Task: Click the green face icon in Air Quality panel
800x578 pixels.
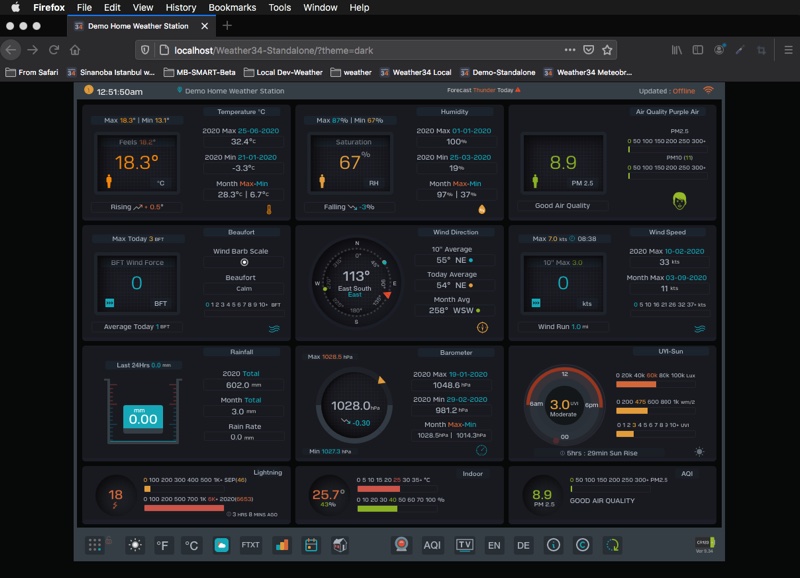Action: click(679, 200)
